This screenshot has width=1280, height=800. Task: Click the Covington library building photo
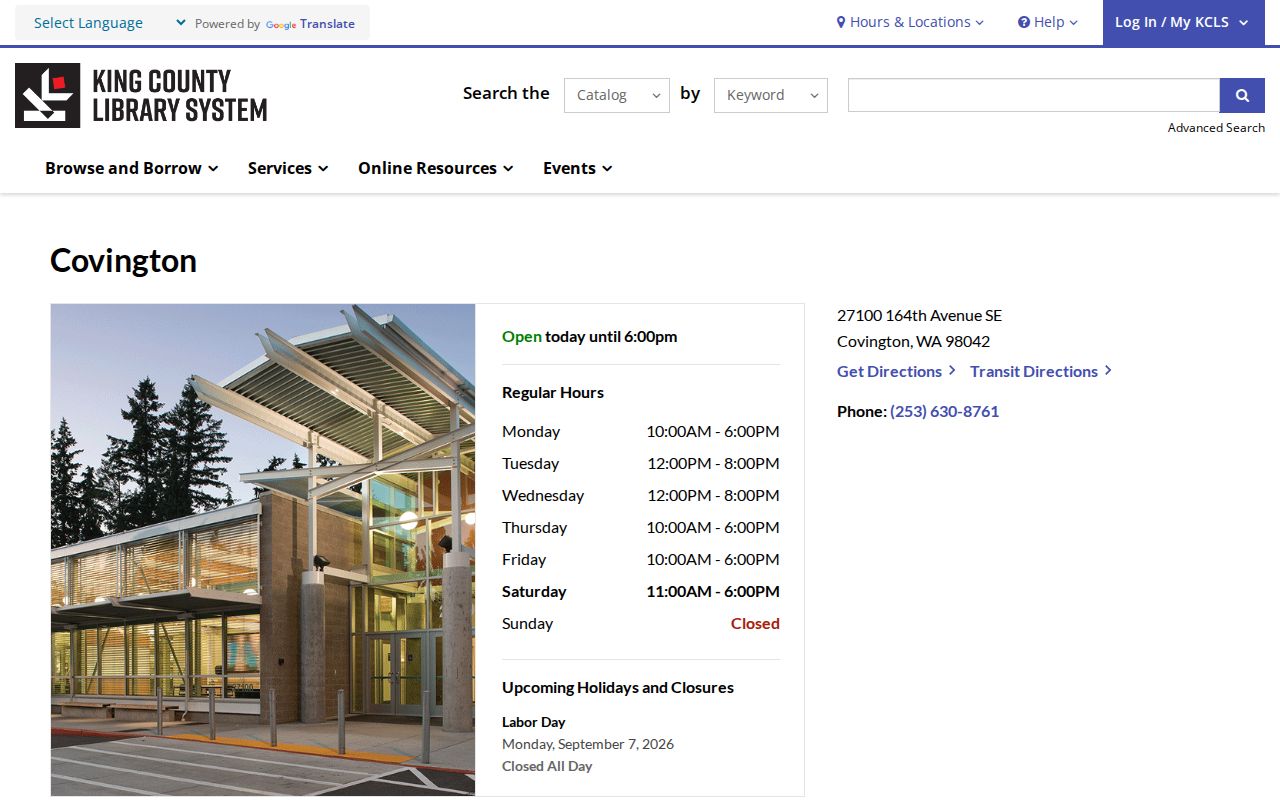(x=263, y=550)
